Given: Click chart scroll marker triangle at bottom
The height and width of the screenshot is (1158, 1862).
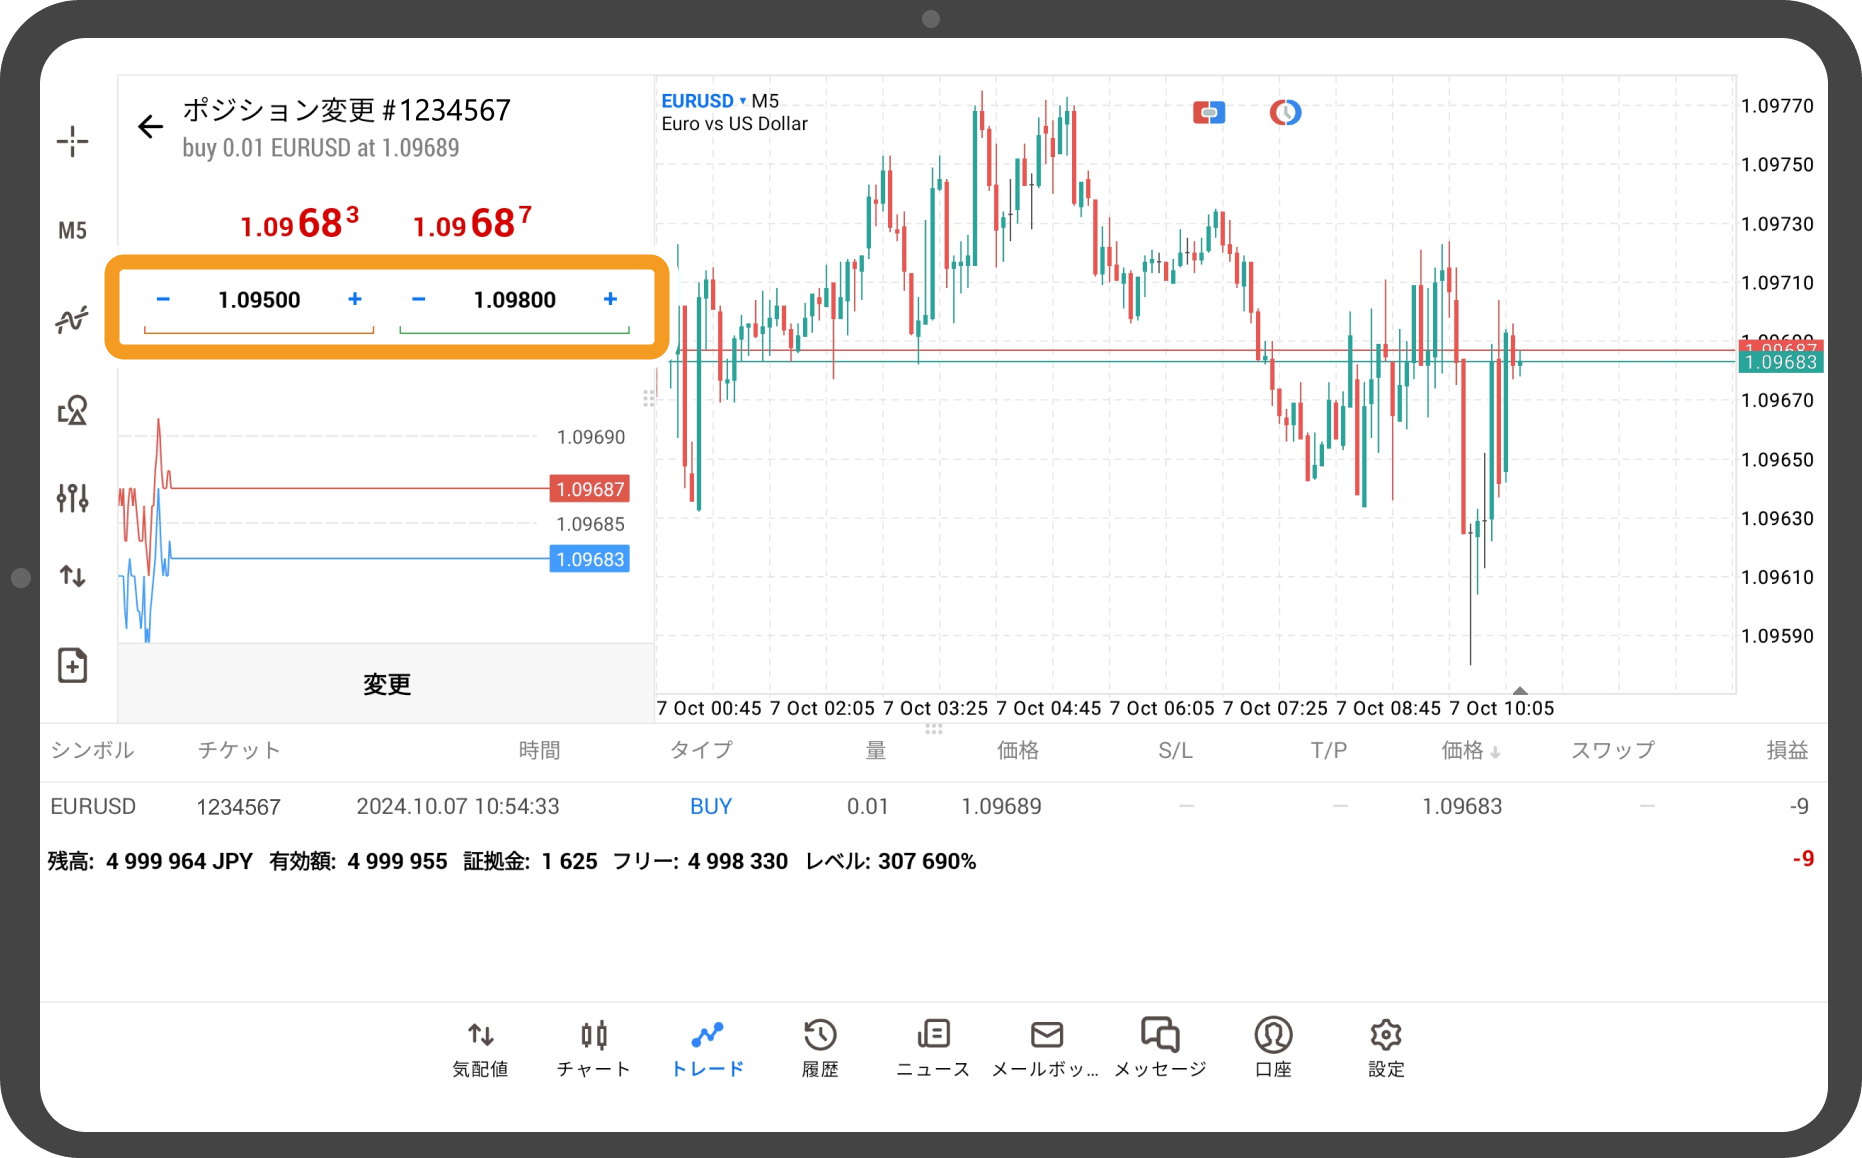Looking at the screenshot, I should [1520, 690].
